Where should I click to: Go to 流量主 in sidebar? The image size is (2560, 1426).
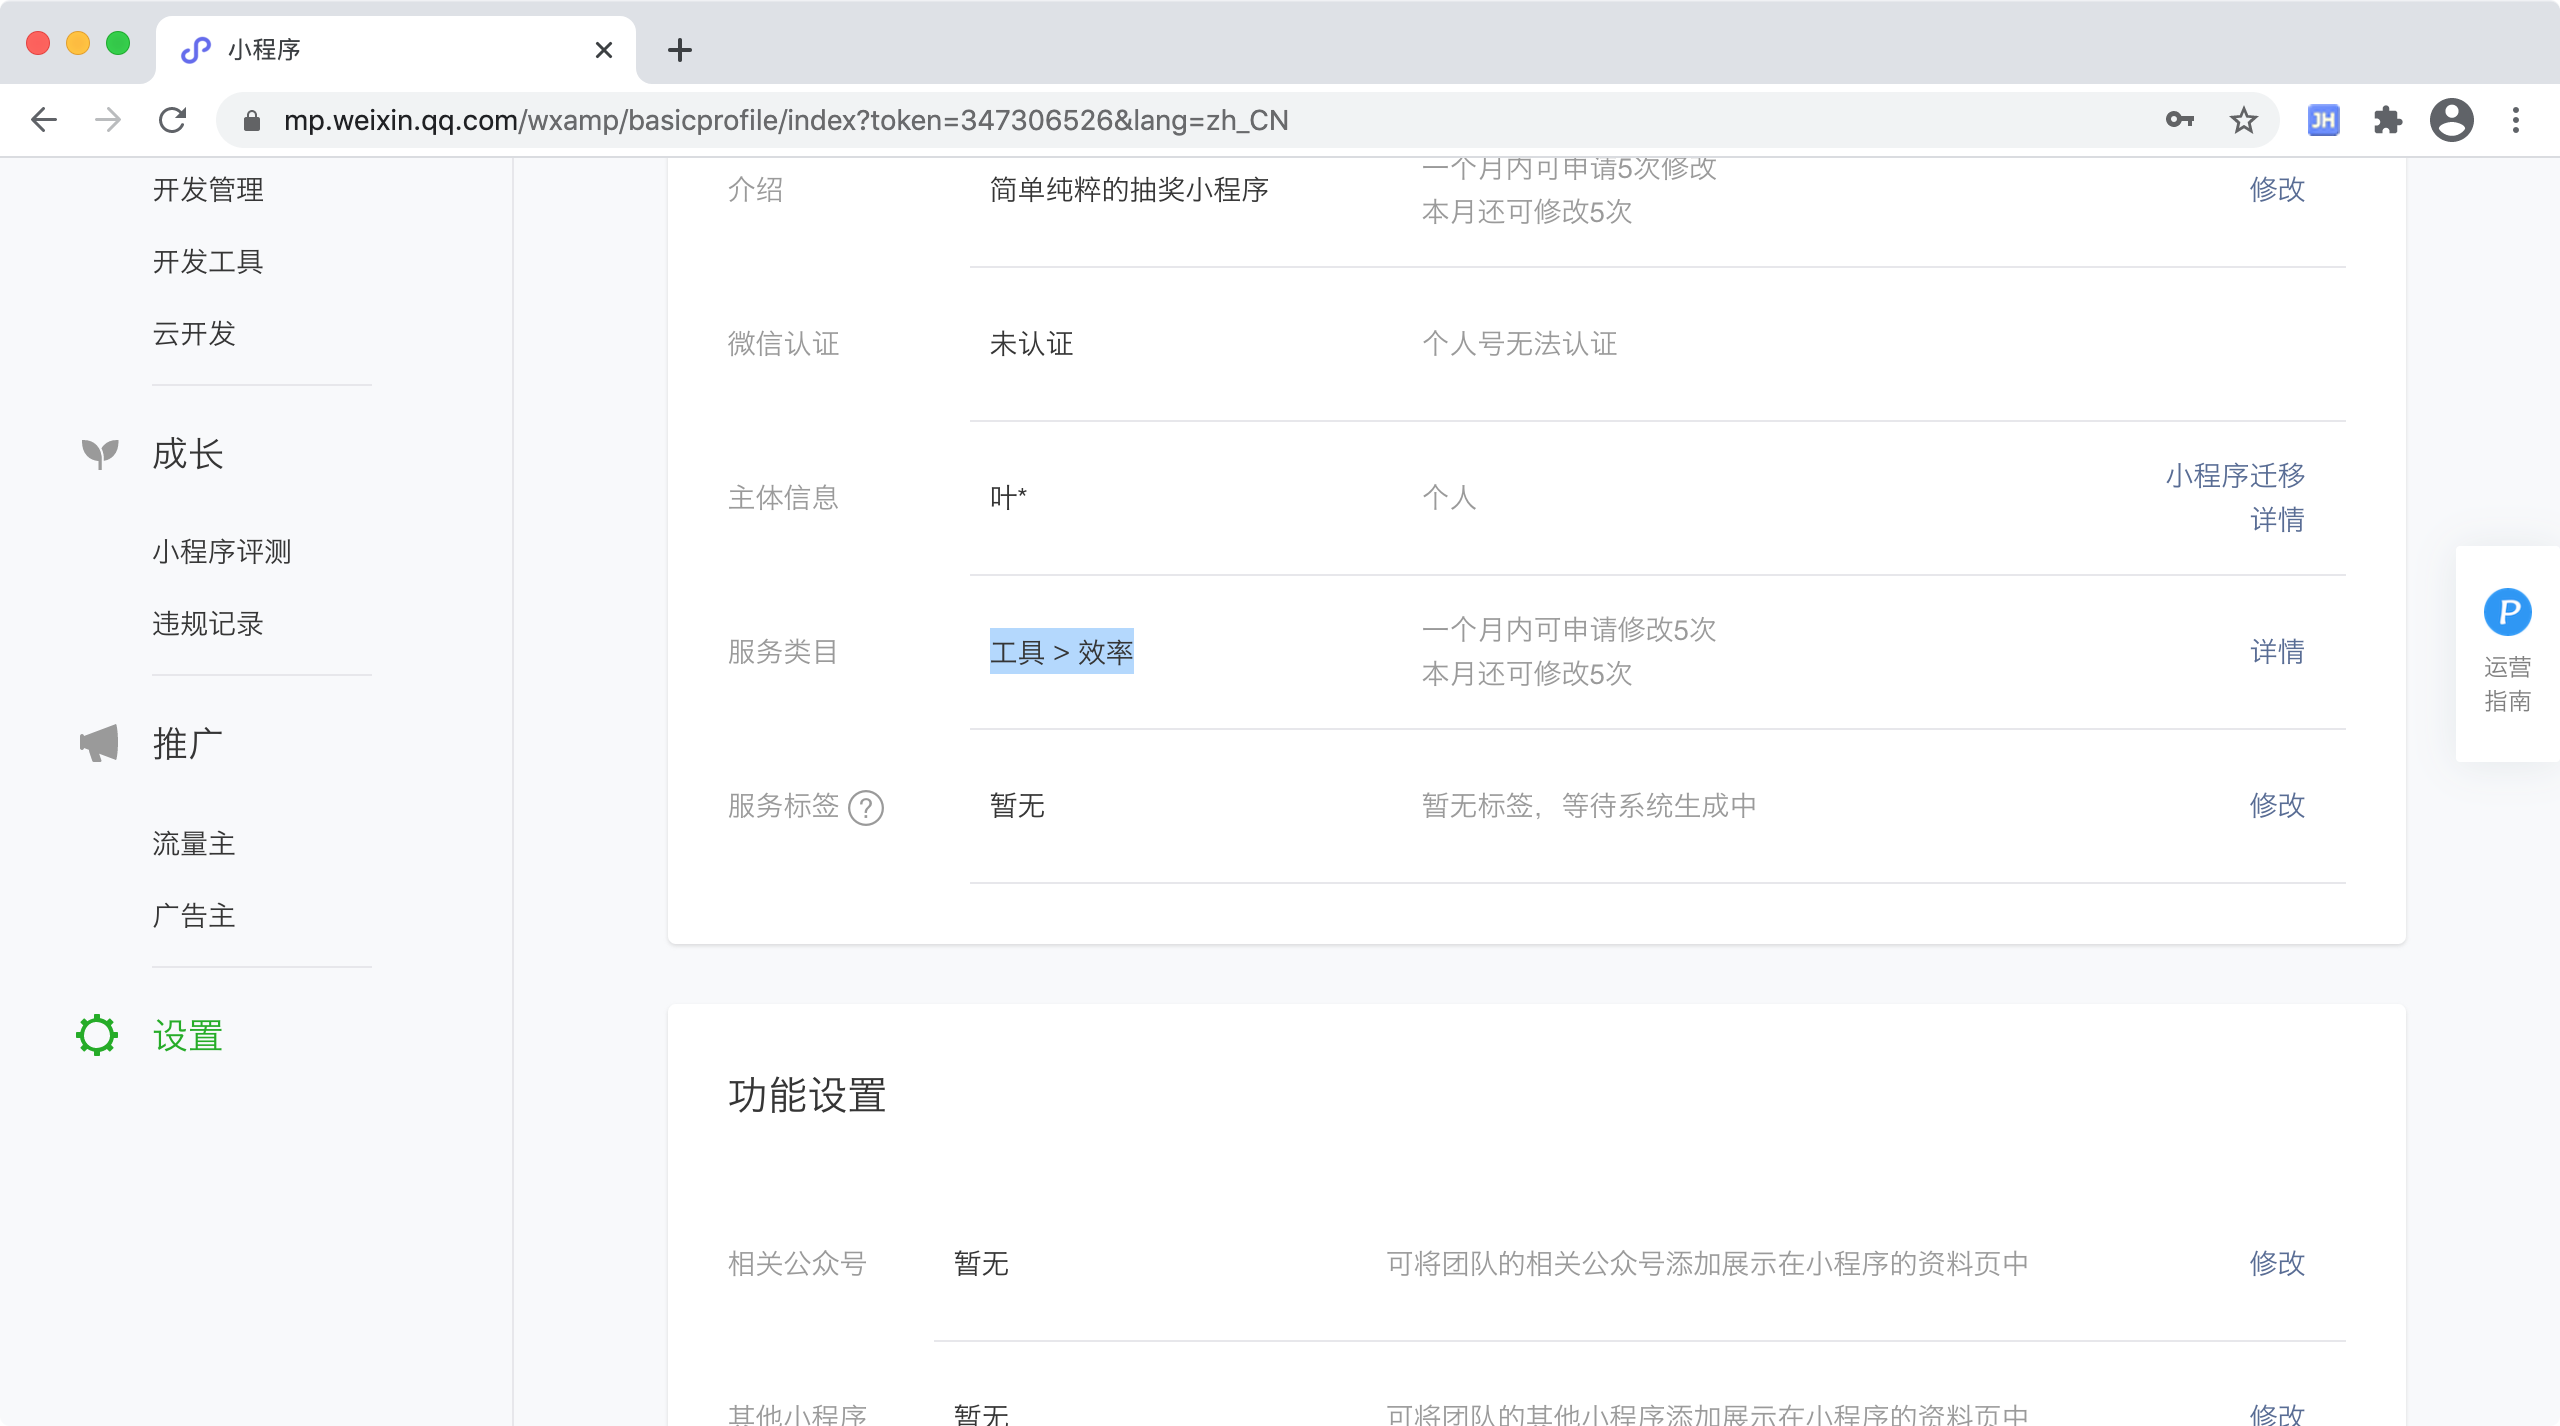click(x=194, y=844)
